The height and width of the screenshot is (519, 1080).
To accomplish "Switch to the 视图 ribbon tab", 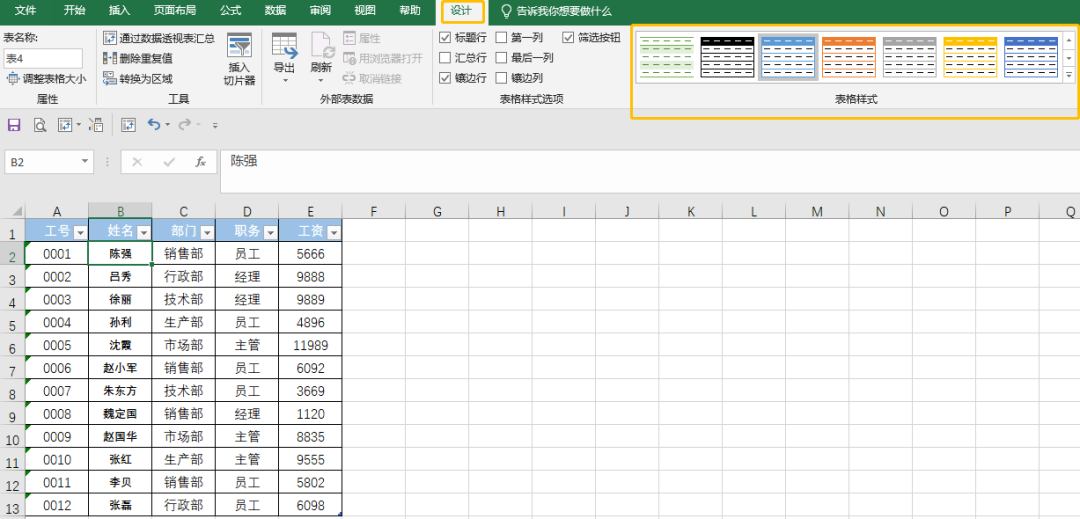I will 365,11.
